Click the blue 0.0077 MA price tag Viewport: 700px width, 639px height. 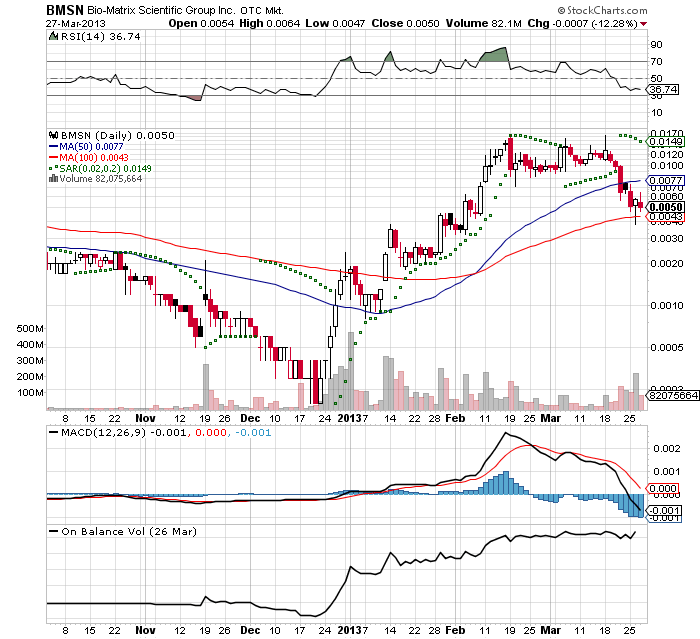click(666, 180)
